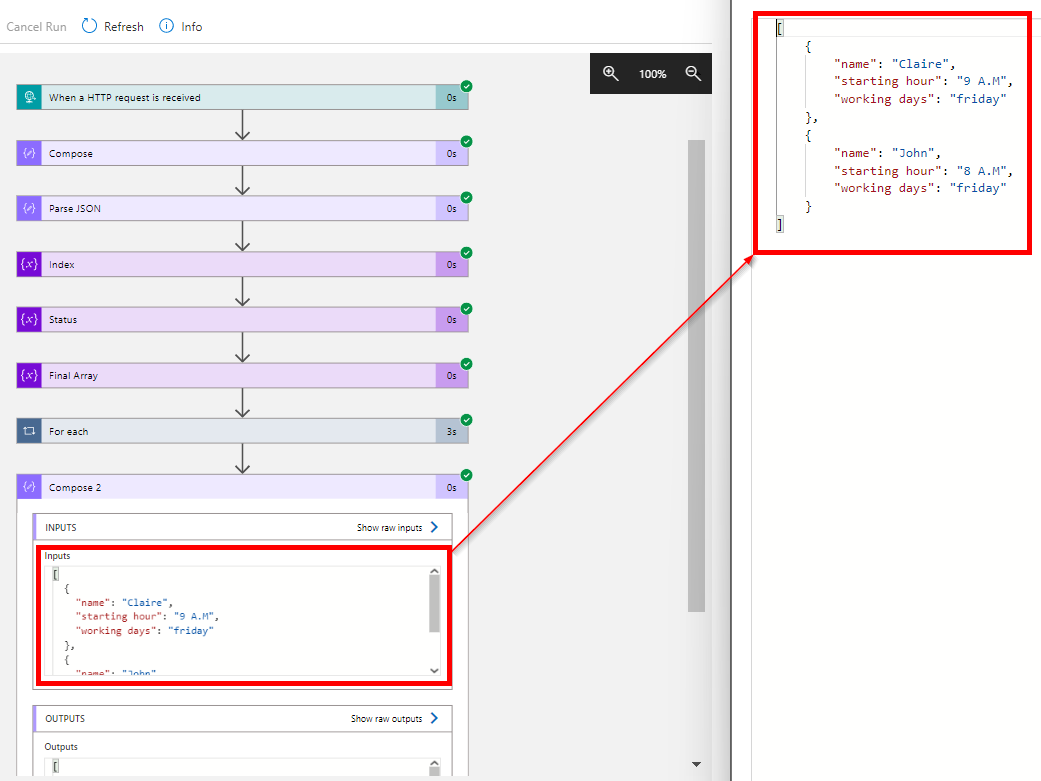This screenshot has height=781, width=1041.
Task: Click the Status variable icon
Action: 29,319
